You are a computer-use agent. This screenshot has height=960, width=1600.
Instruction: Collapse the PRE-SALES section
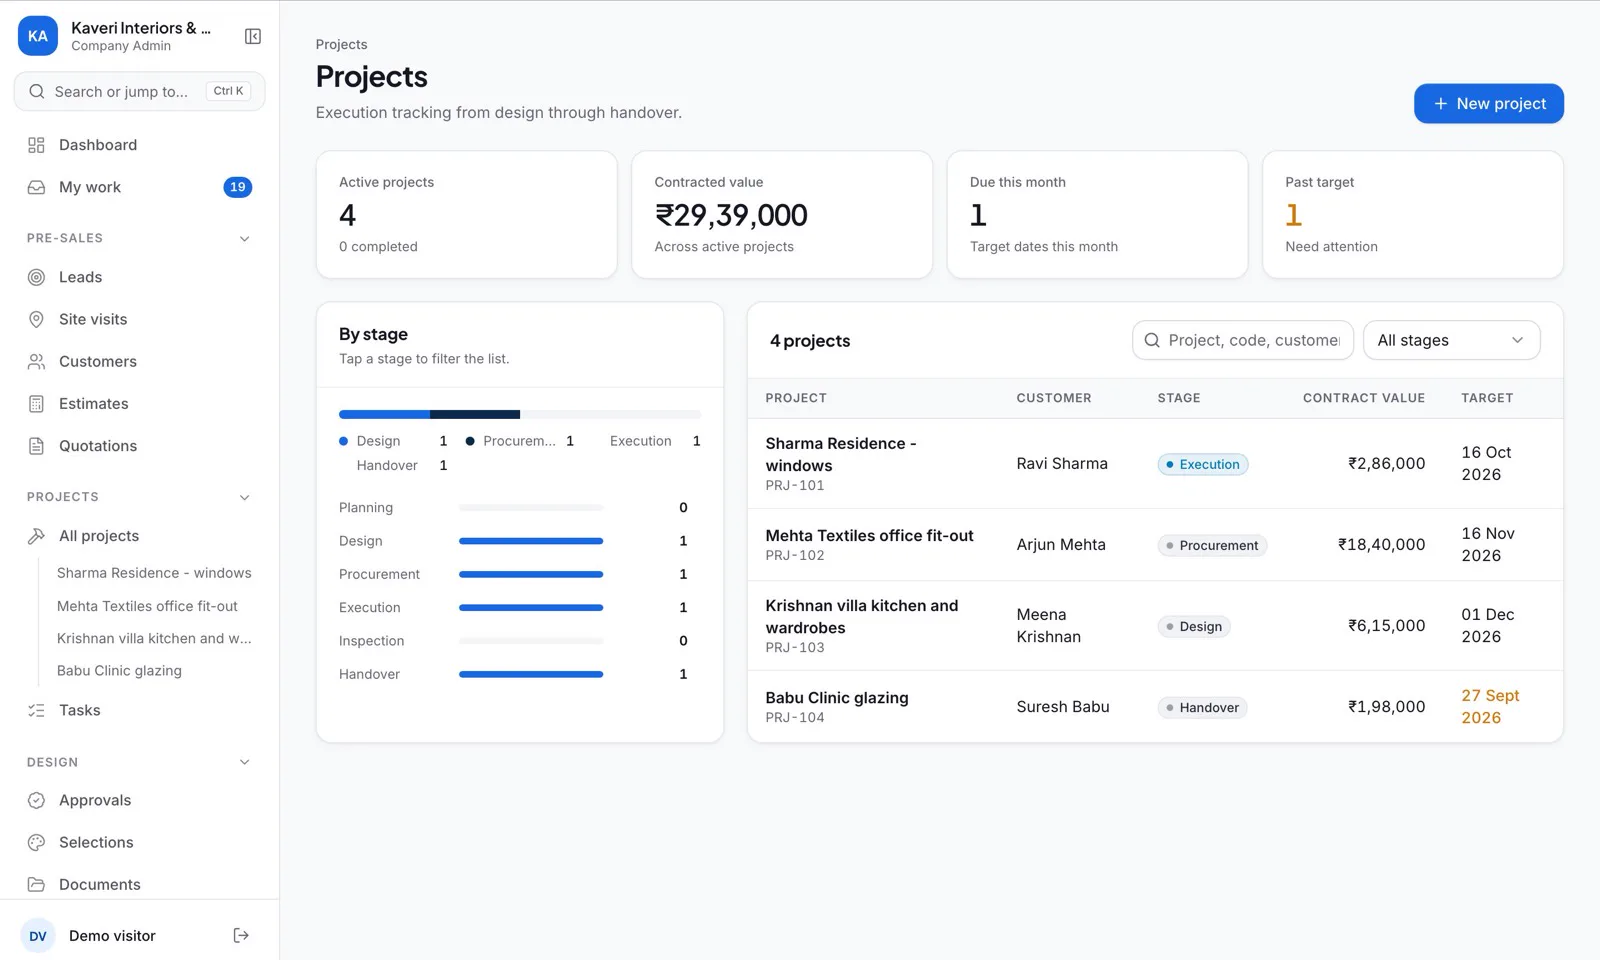244,238
